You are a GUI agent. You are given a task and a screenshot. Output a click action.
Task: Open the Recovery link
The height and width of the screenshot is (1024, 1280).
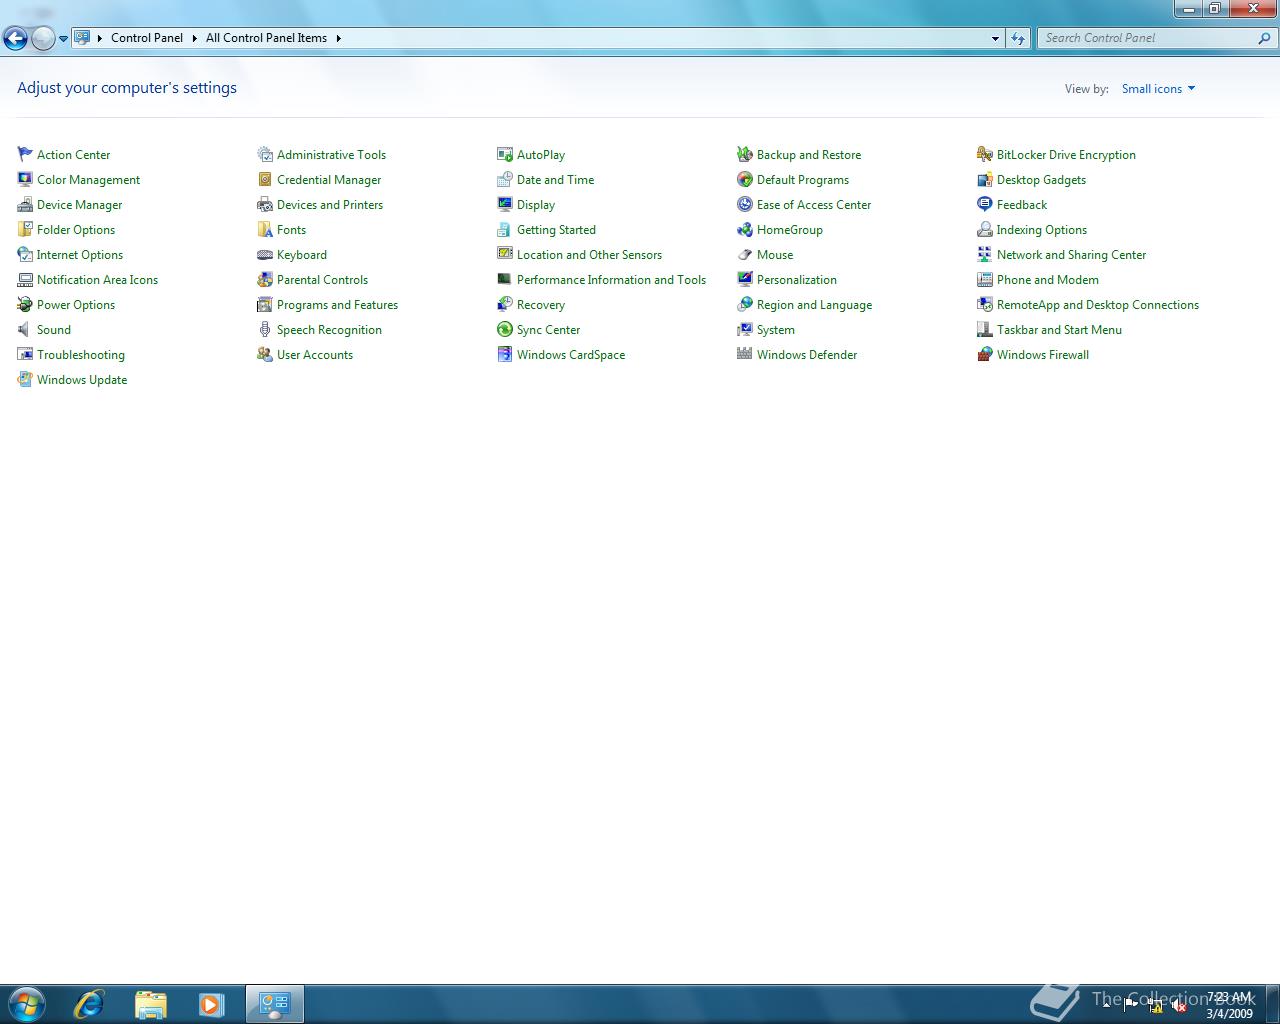[x=541, y=305]
